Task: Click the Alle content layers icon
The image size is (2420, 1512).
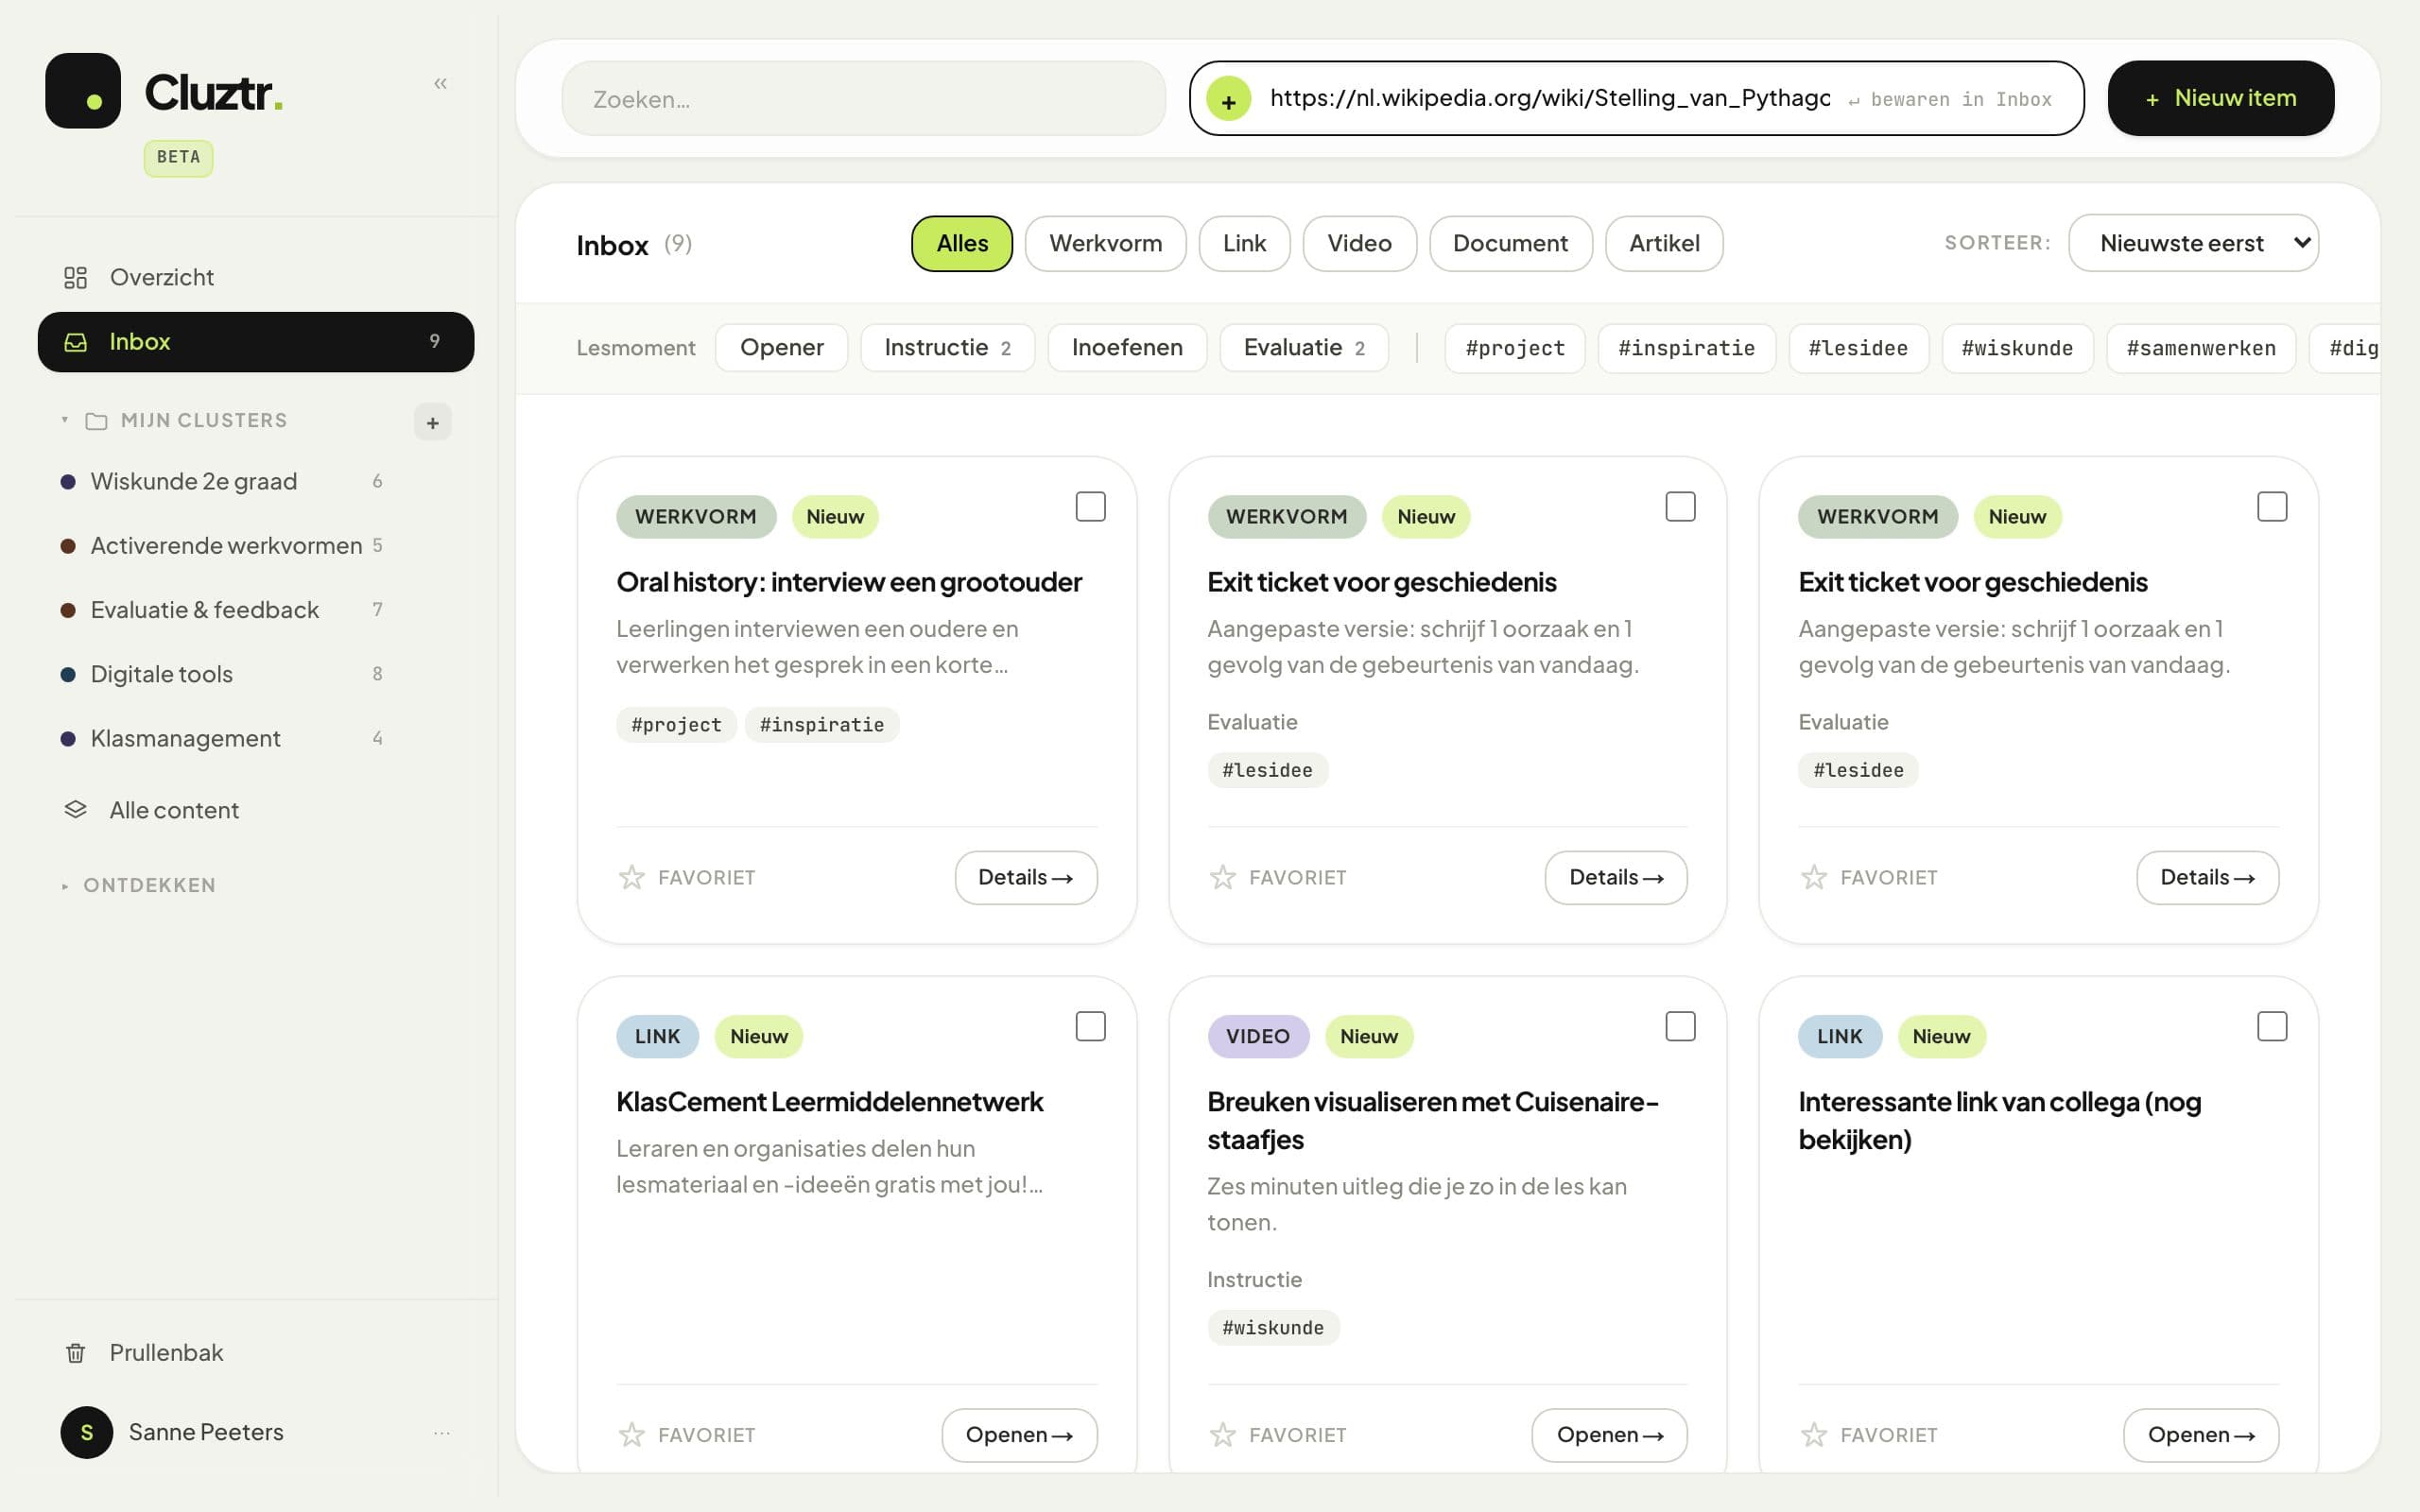Action: tap(75, 809)
